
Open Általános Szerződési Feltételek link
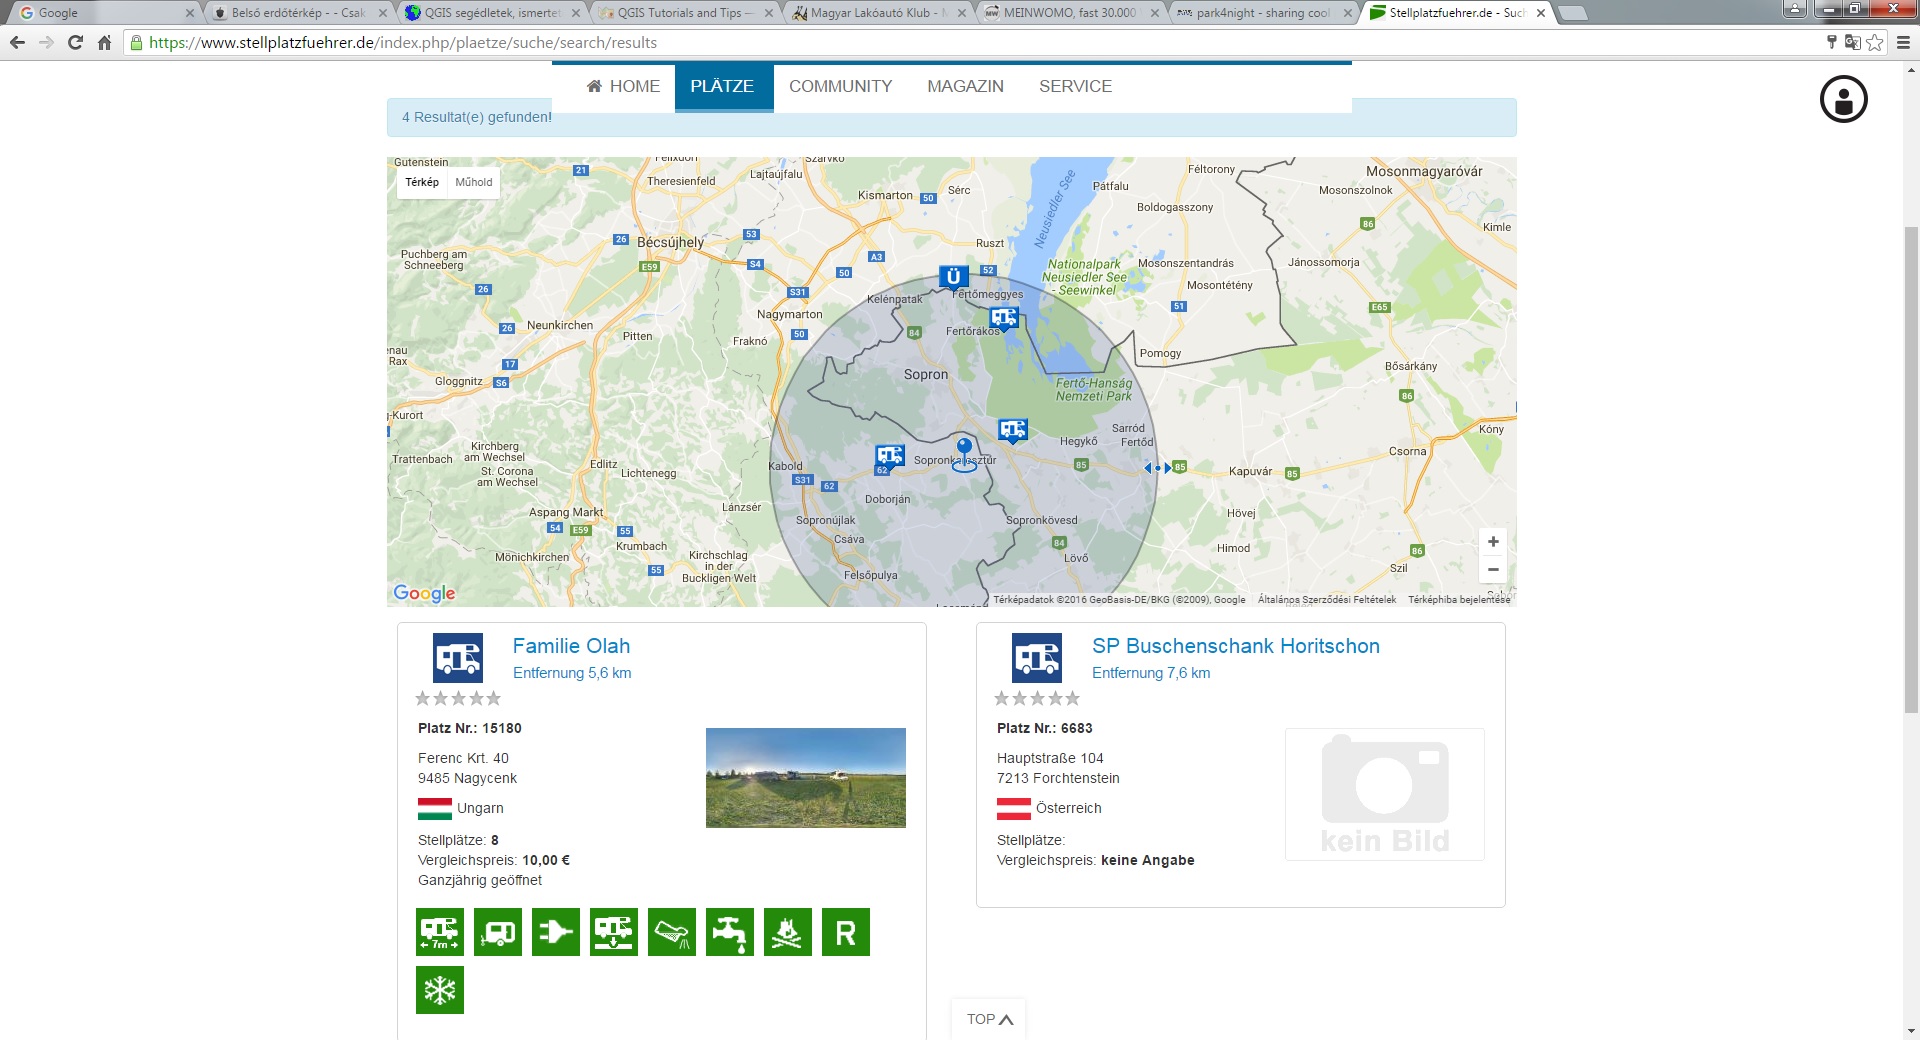coord(1327,600)
